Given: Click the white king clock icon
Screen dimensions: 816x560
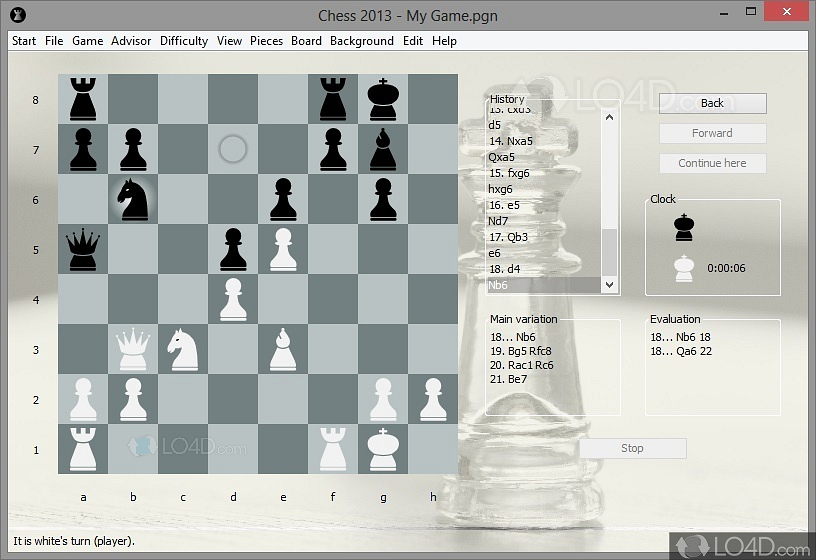Looking at the screenshot, I should click(x=684, y=268).
